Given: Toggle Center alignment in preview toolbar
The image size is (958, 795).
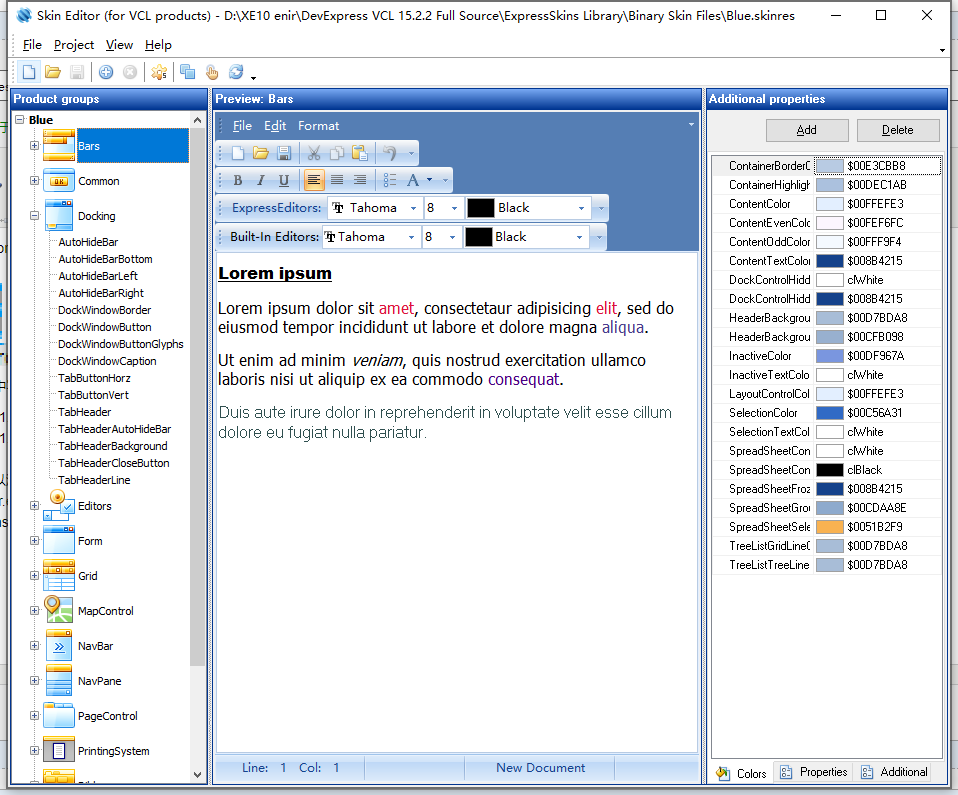Looking at the screenshot, I should (x=337, y=180).
